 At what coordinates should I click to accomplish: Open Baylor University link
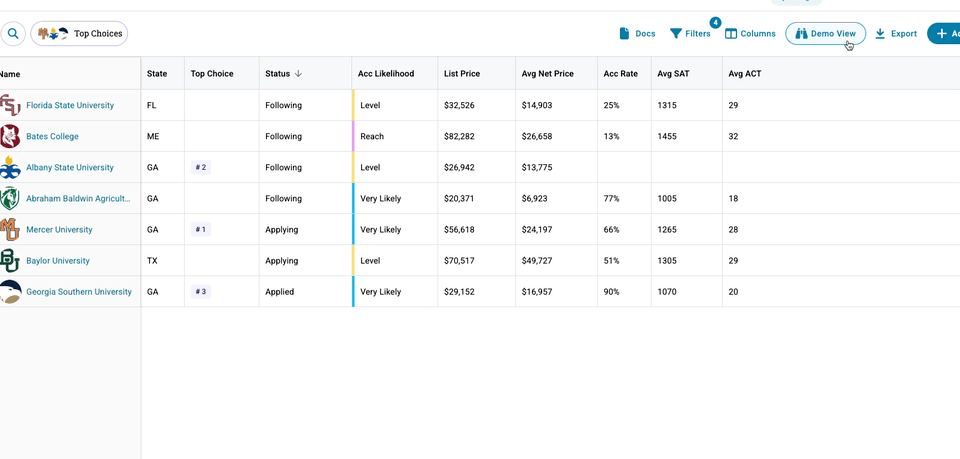(x=58, y=261)
